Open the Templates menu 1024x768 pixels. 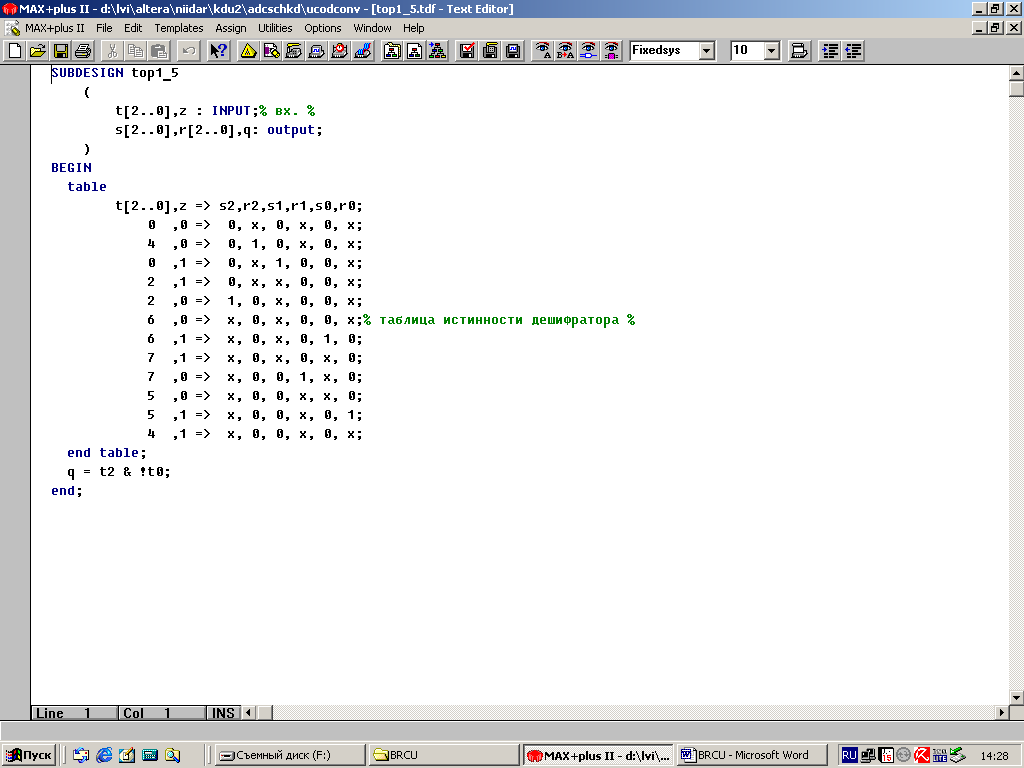179,28
